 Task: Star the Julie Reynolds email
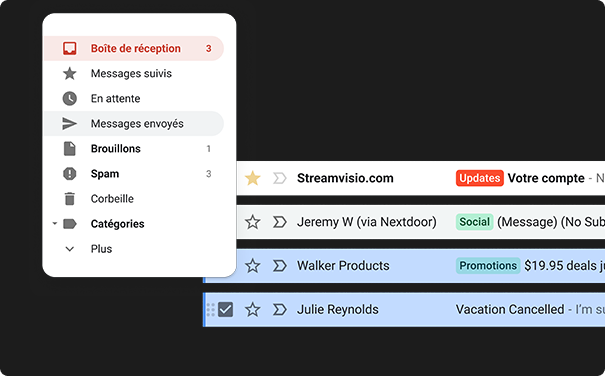[253, 310]
